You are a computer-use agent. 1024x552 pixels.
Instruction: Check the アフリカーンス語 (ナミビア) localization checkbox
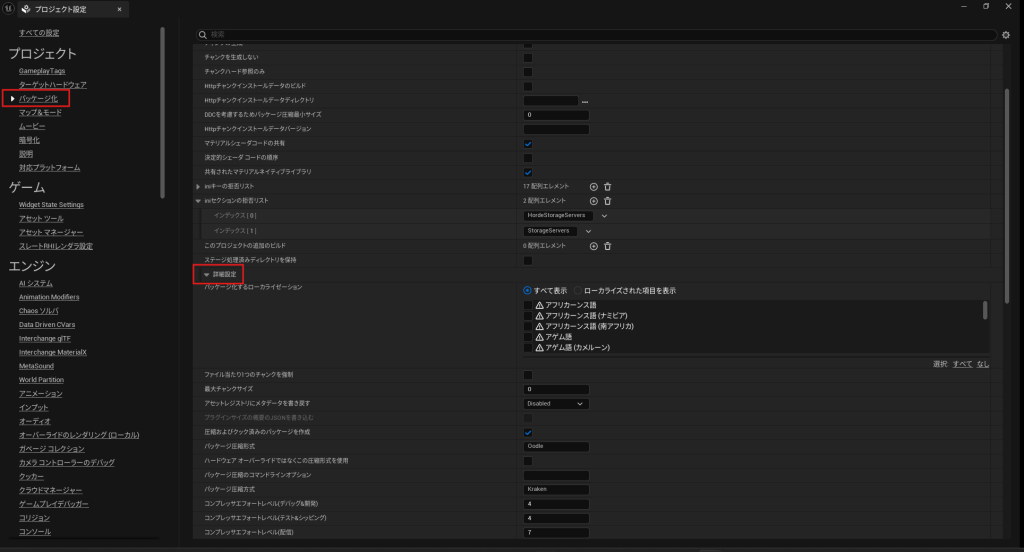[528, 315]
